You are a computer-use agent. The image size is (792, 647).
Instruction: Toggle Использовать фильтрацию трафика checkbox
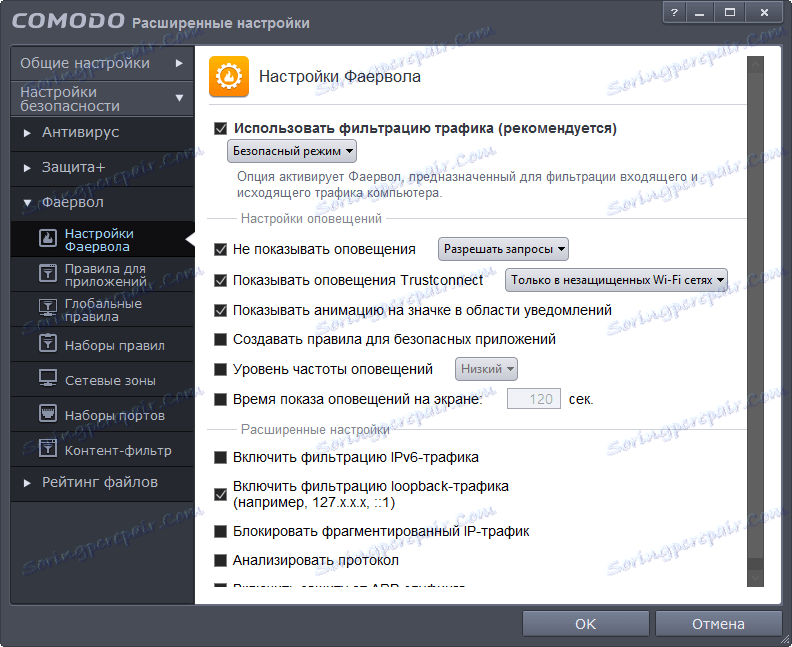coord(220,128)
